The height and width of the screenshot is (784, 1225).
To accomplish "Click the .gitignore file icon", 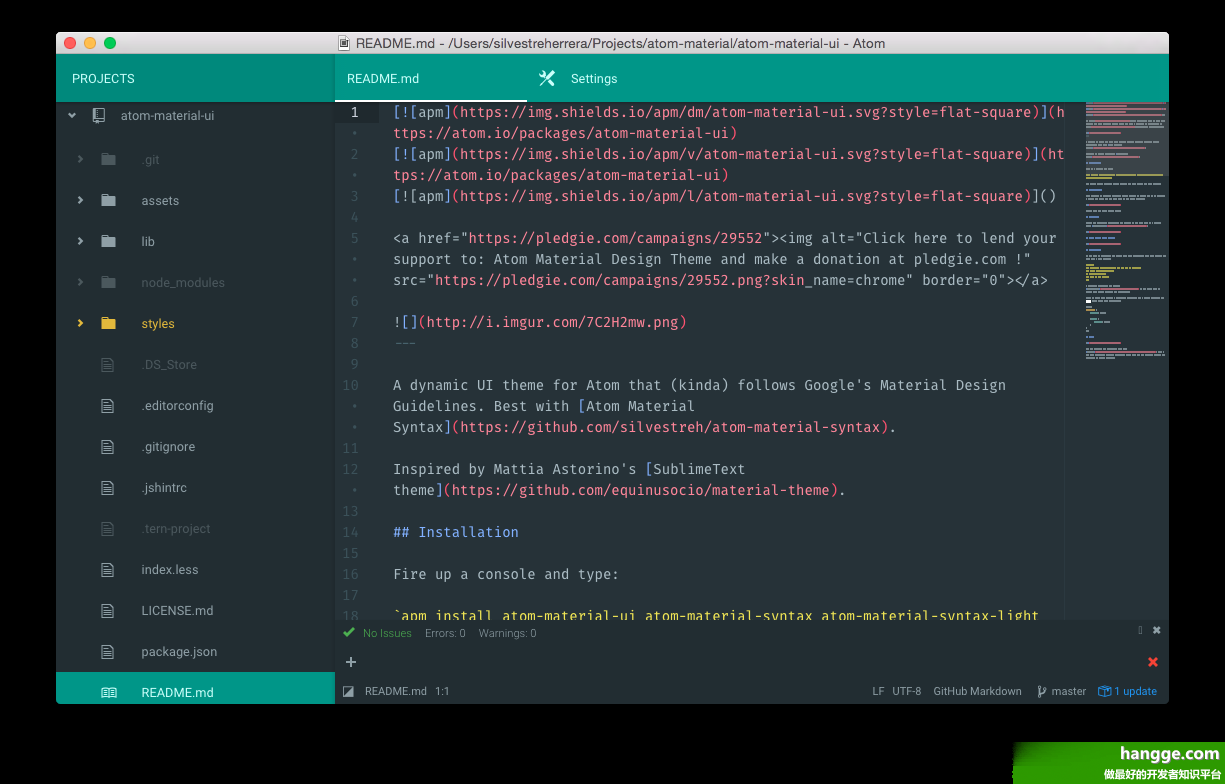I will tap(108, 447).
